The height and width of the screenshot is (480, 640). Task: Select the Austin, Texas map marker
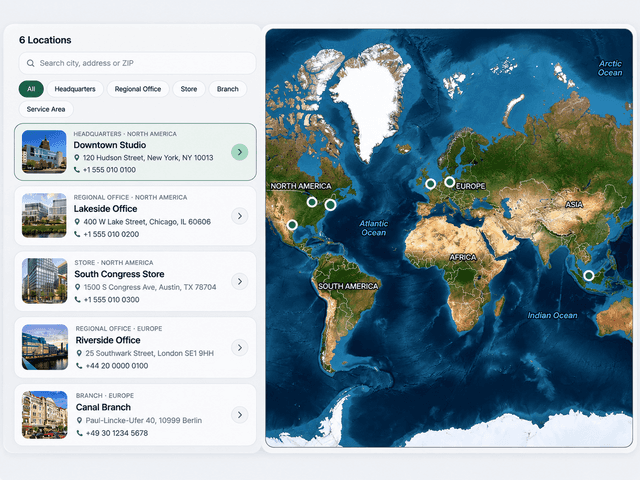click(292, 224)
